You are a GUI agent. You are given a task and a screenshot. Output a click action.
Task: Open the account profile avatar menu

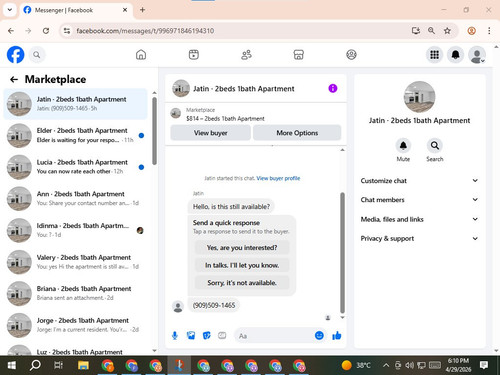pyautogui.click(x=477, y=55)
